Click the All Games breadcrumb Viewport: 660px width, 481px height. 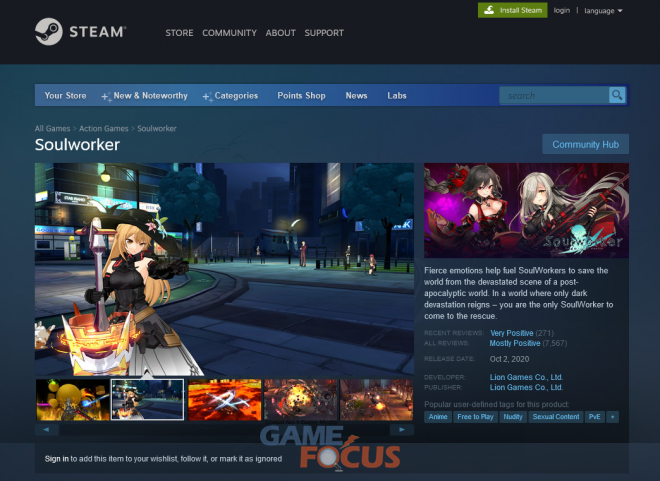(53, 128)
